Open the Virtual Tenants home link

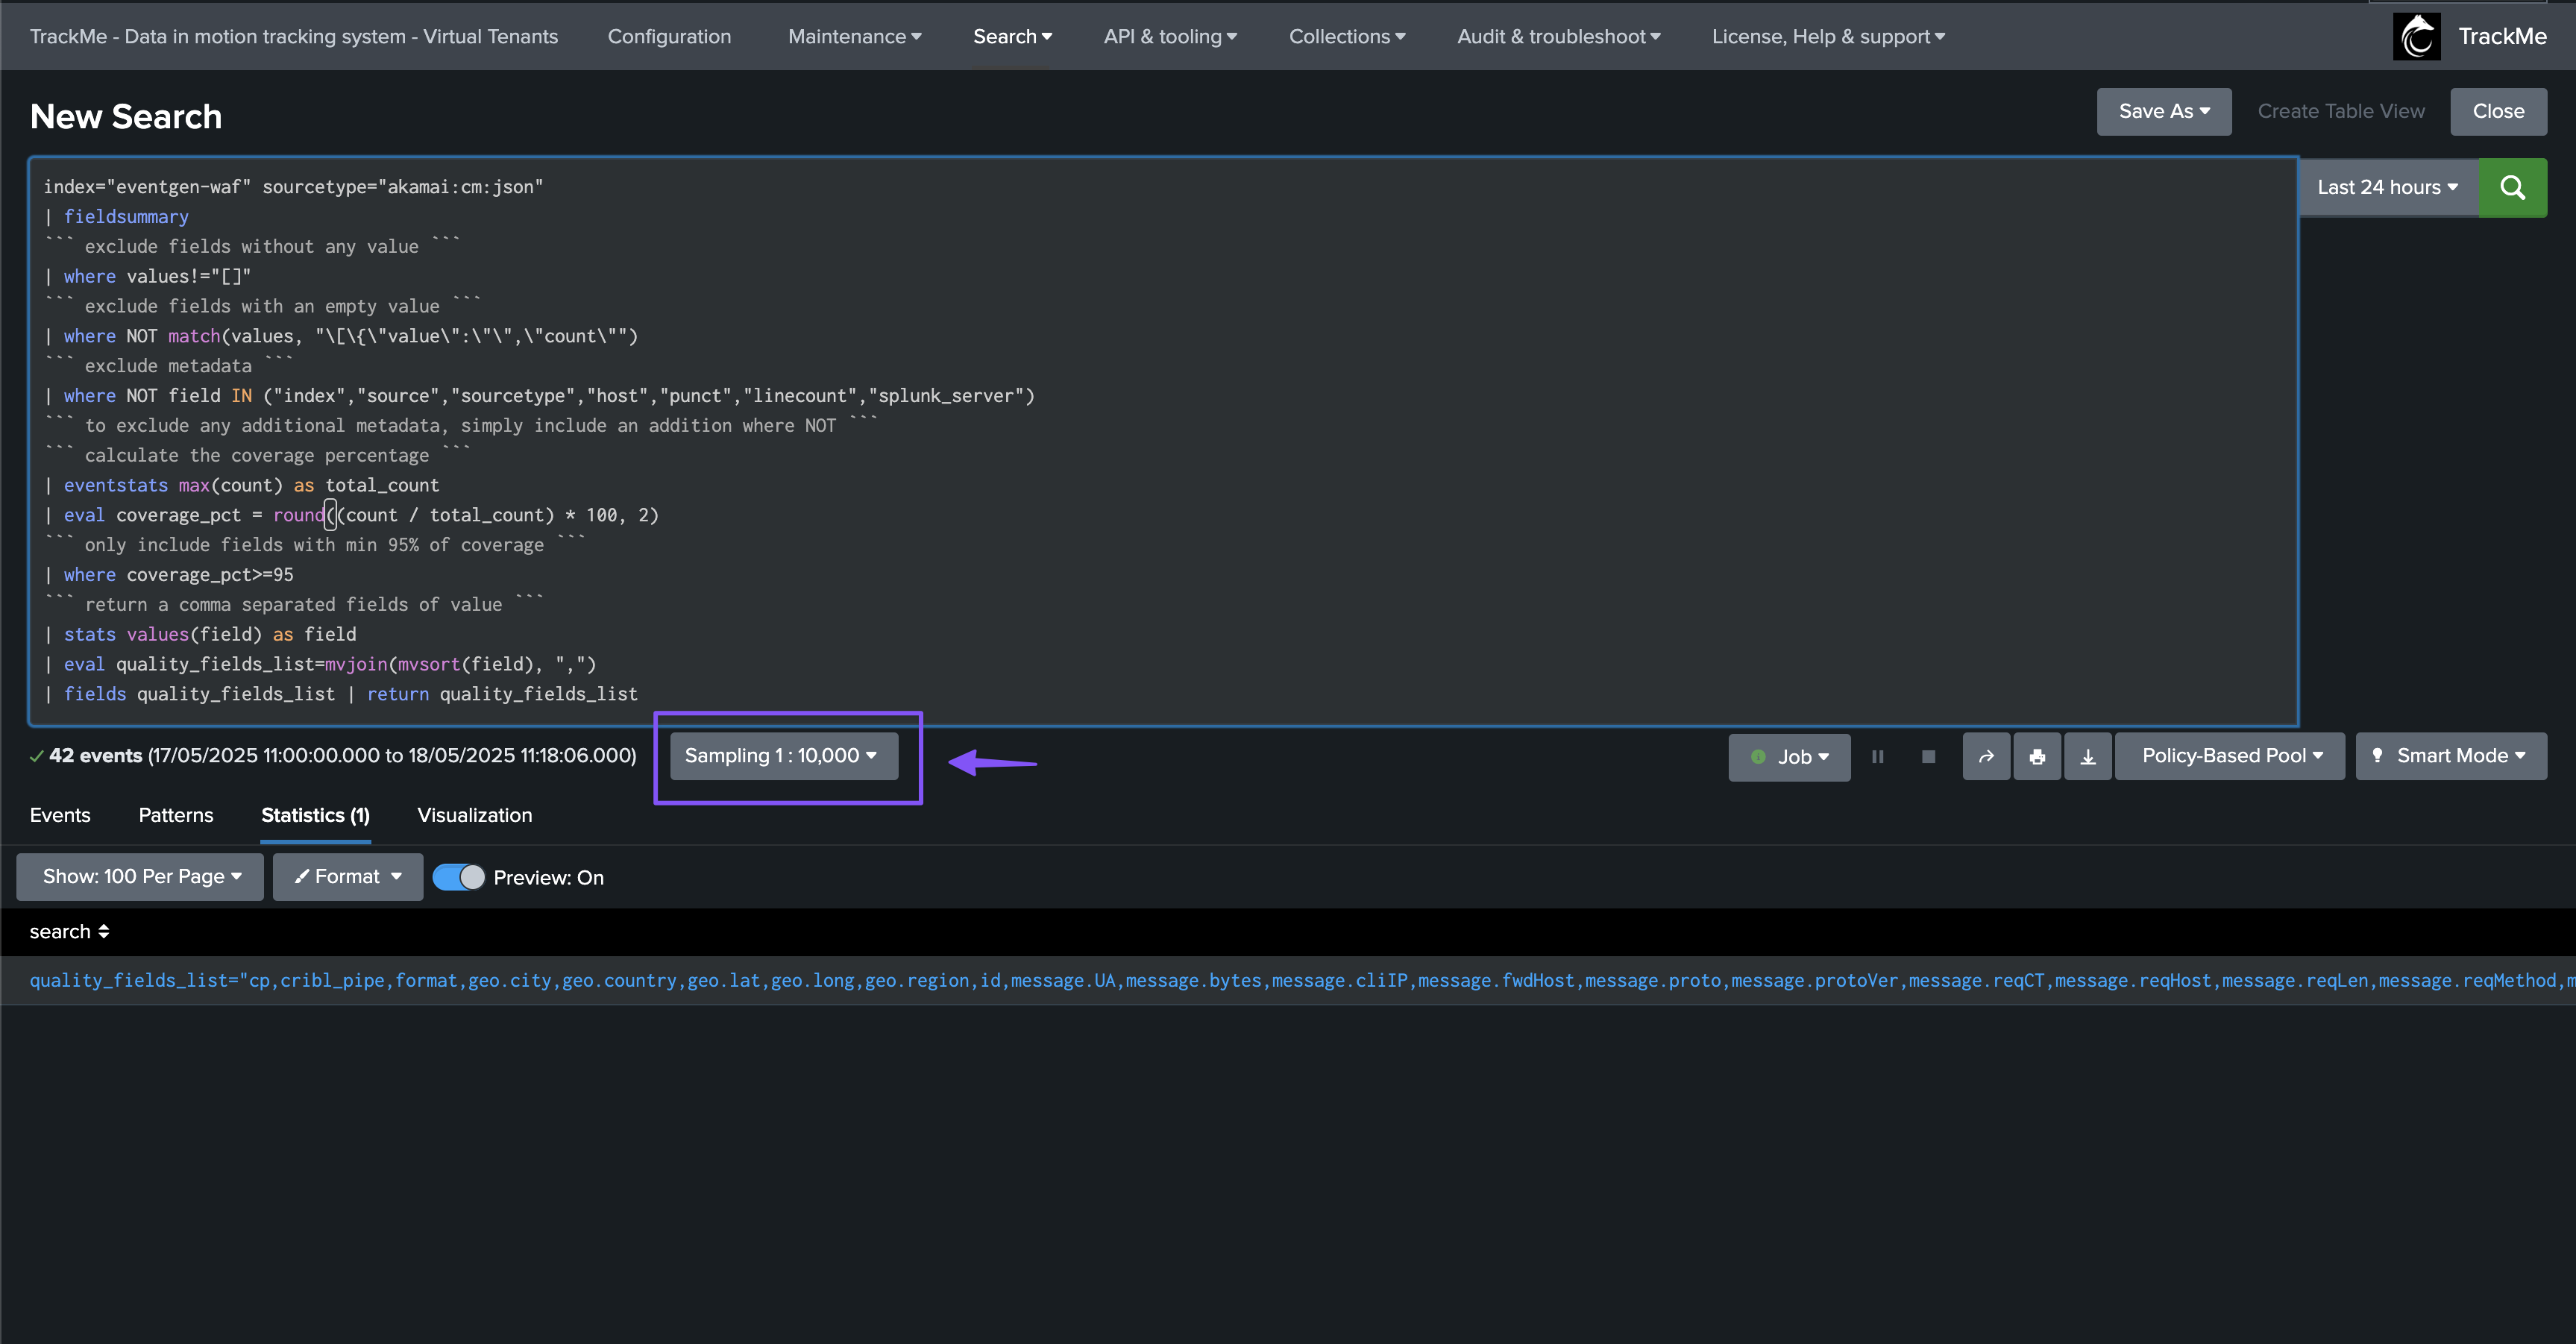[294, 37]
